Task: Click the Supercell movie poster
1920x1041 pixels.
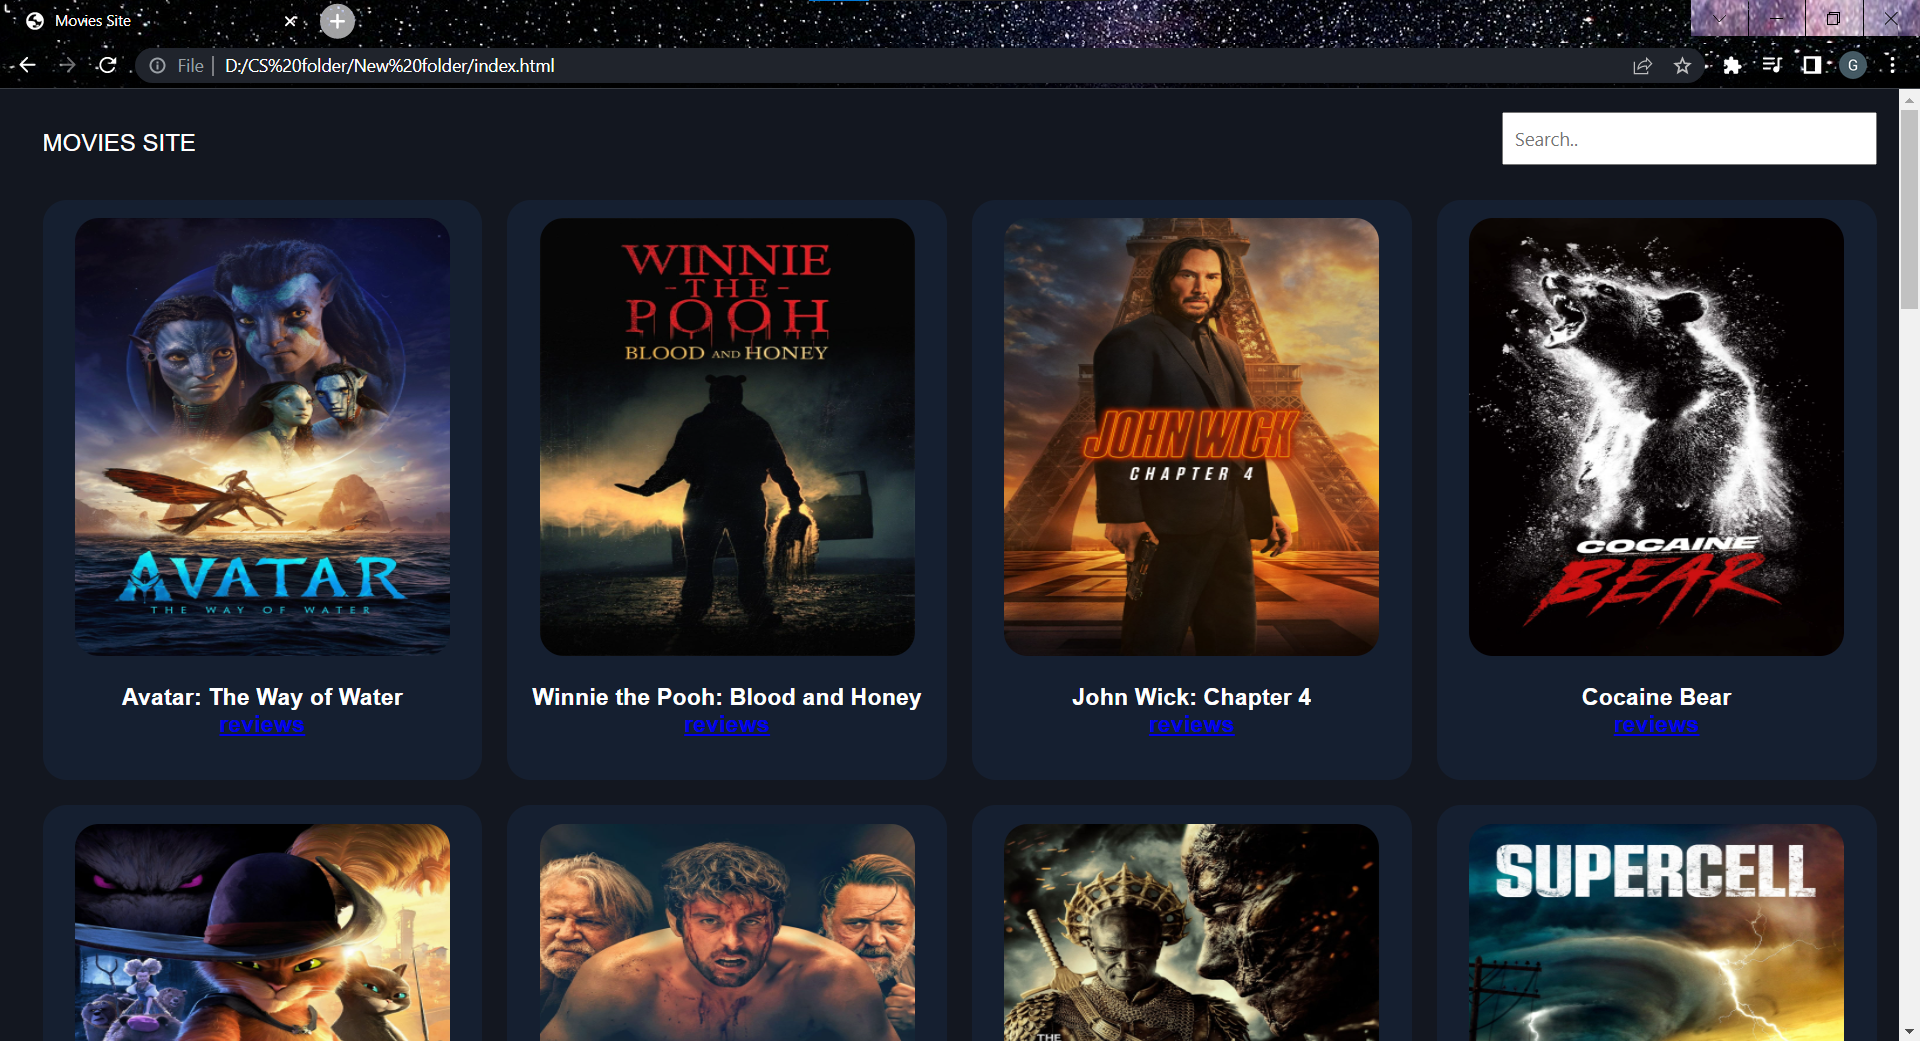Action: coord(1656,932)
